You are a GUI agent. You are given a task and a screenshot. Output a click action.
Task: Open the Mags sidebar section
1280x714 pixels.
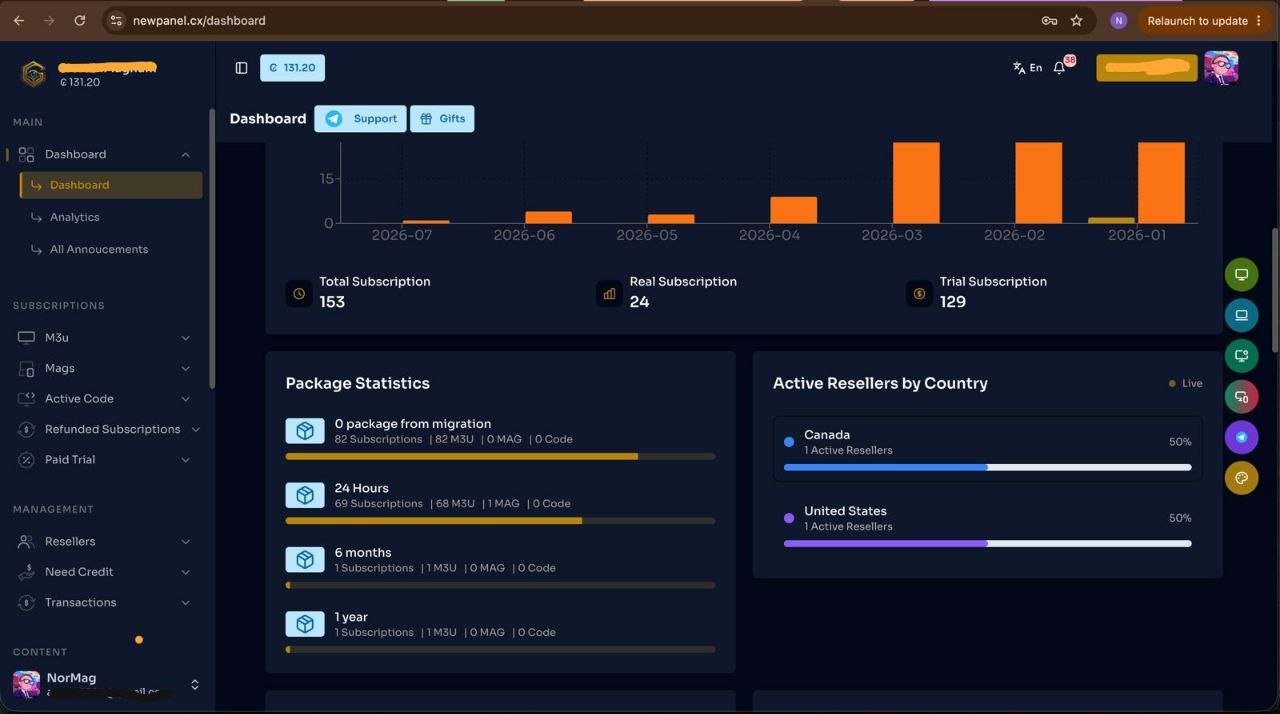(x=104, y=368)
